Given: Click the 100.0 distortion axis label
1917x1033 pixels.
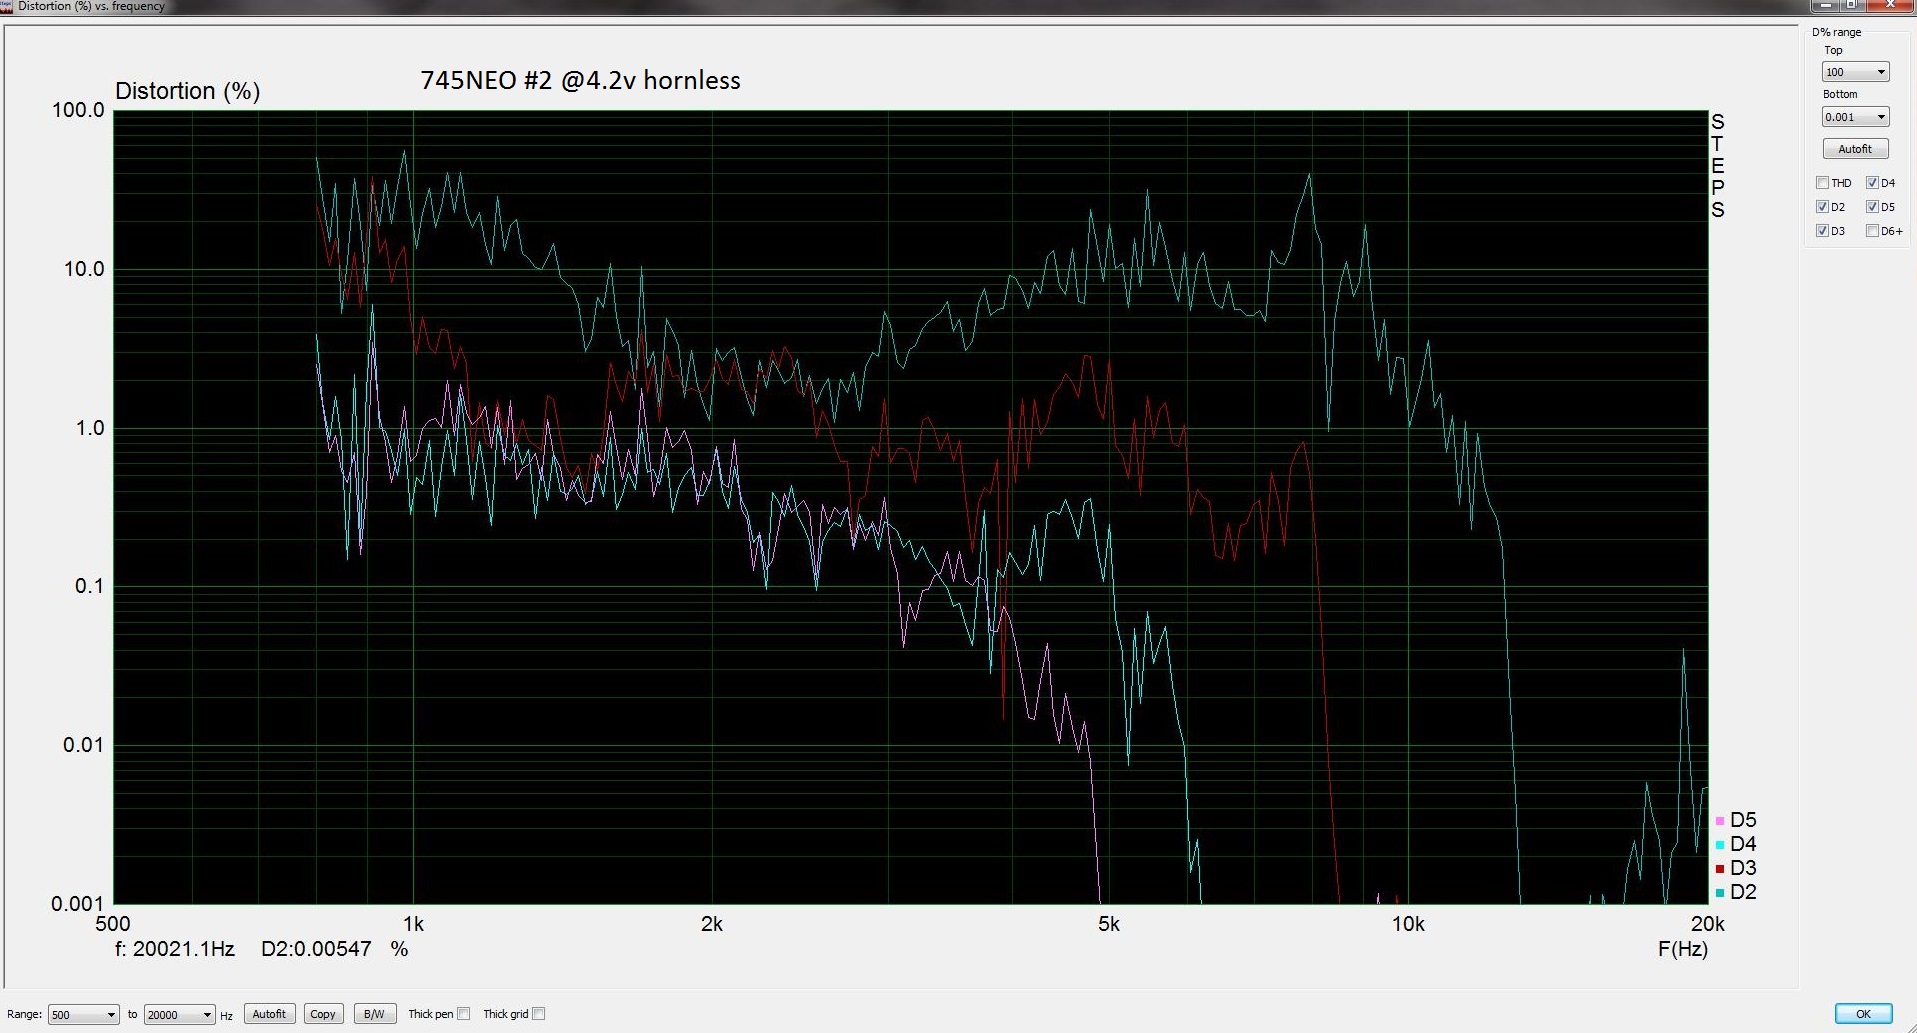Looking at the screenshot, I should [x=78, y=110].
